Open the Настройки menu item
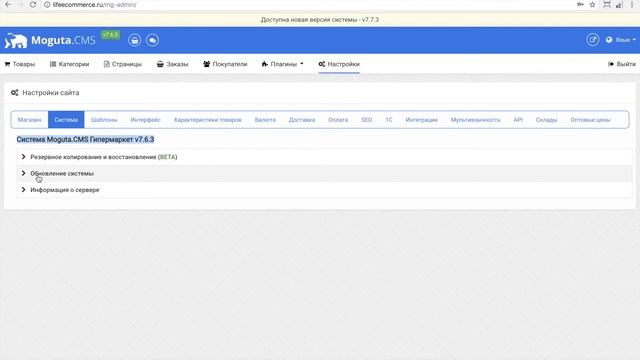Viewport: 640px width, 360px height. pyautogui.click(x=339, y=64)
